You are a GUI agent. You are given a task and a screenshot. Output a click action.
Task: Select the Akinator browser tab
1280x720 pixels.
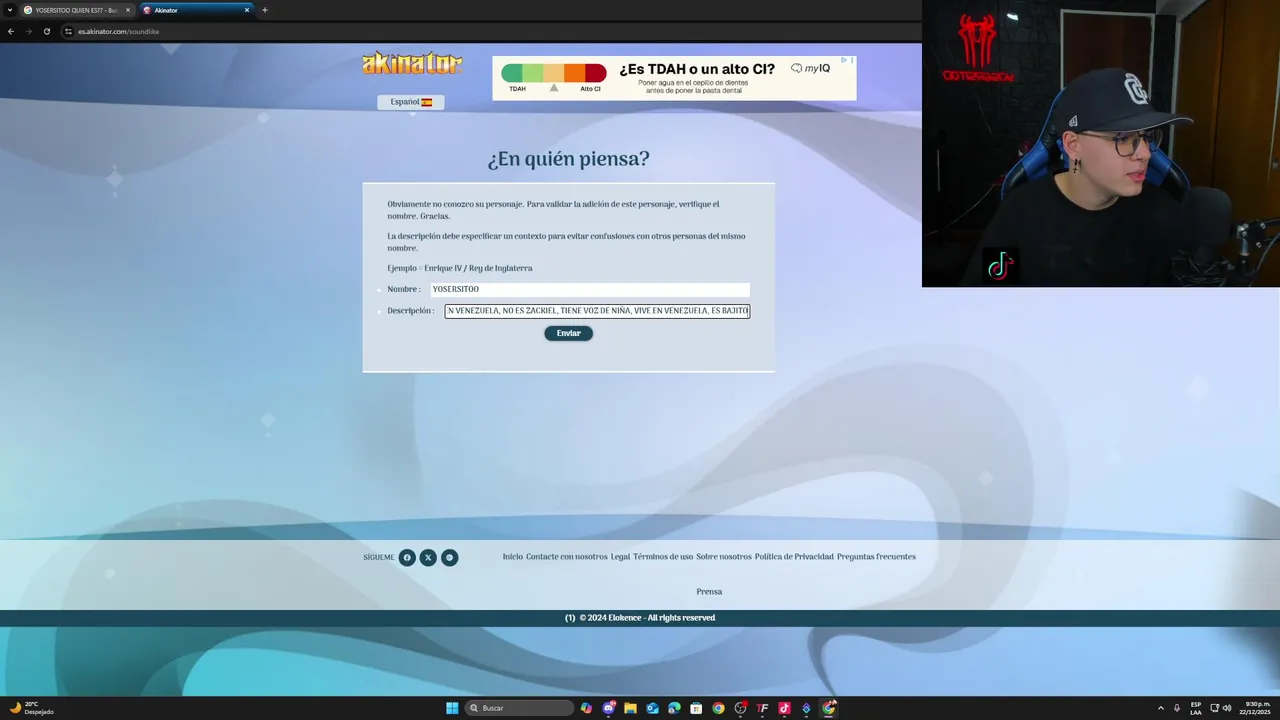pyautogui.click(x=195, y=10)
